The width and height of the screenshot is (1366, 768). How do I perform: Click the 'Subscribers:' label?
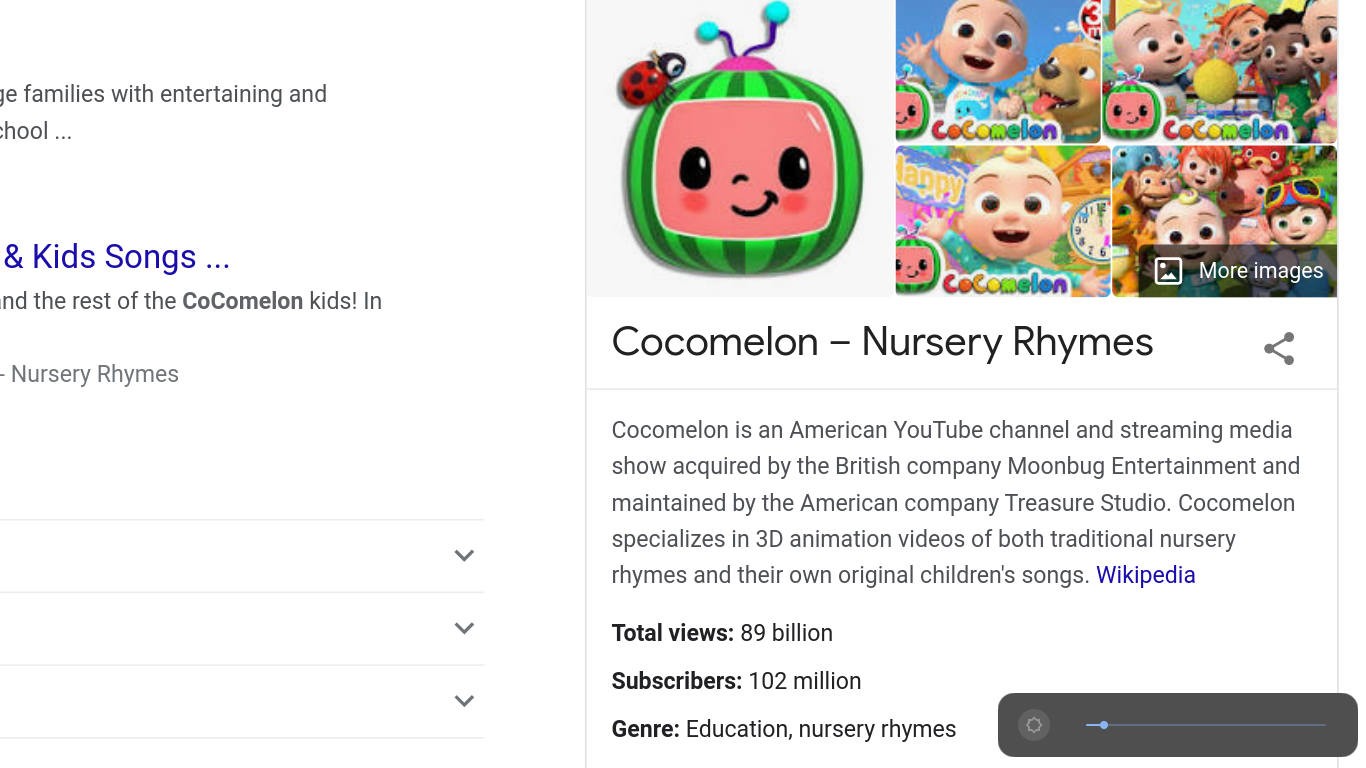pos(676,681)
